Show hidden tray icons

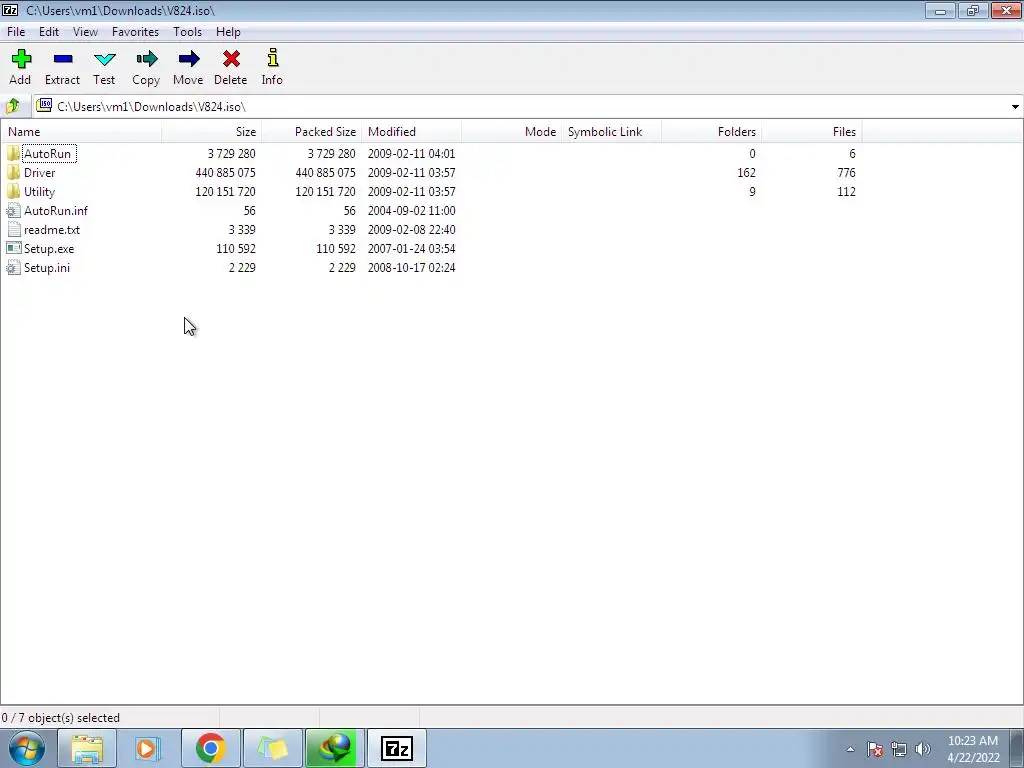pyautogui.click(x=850, y=749)
